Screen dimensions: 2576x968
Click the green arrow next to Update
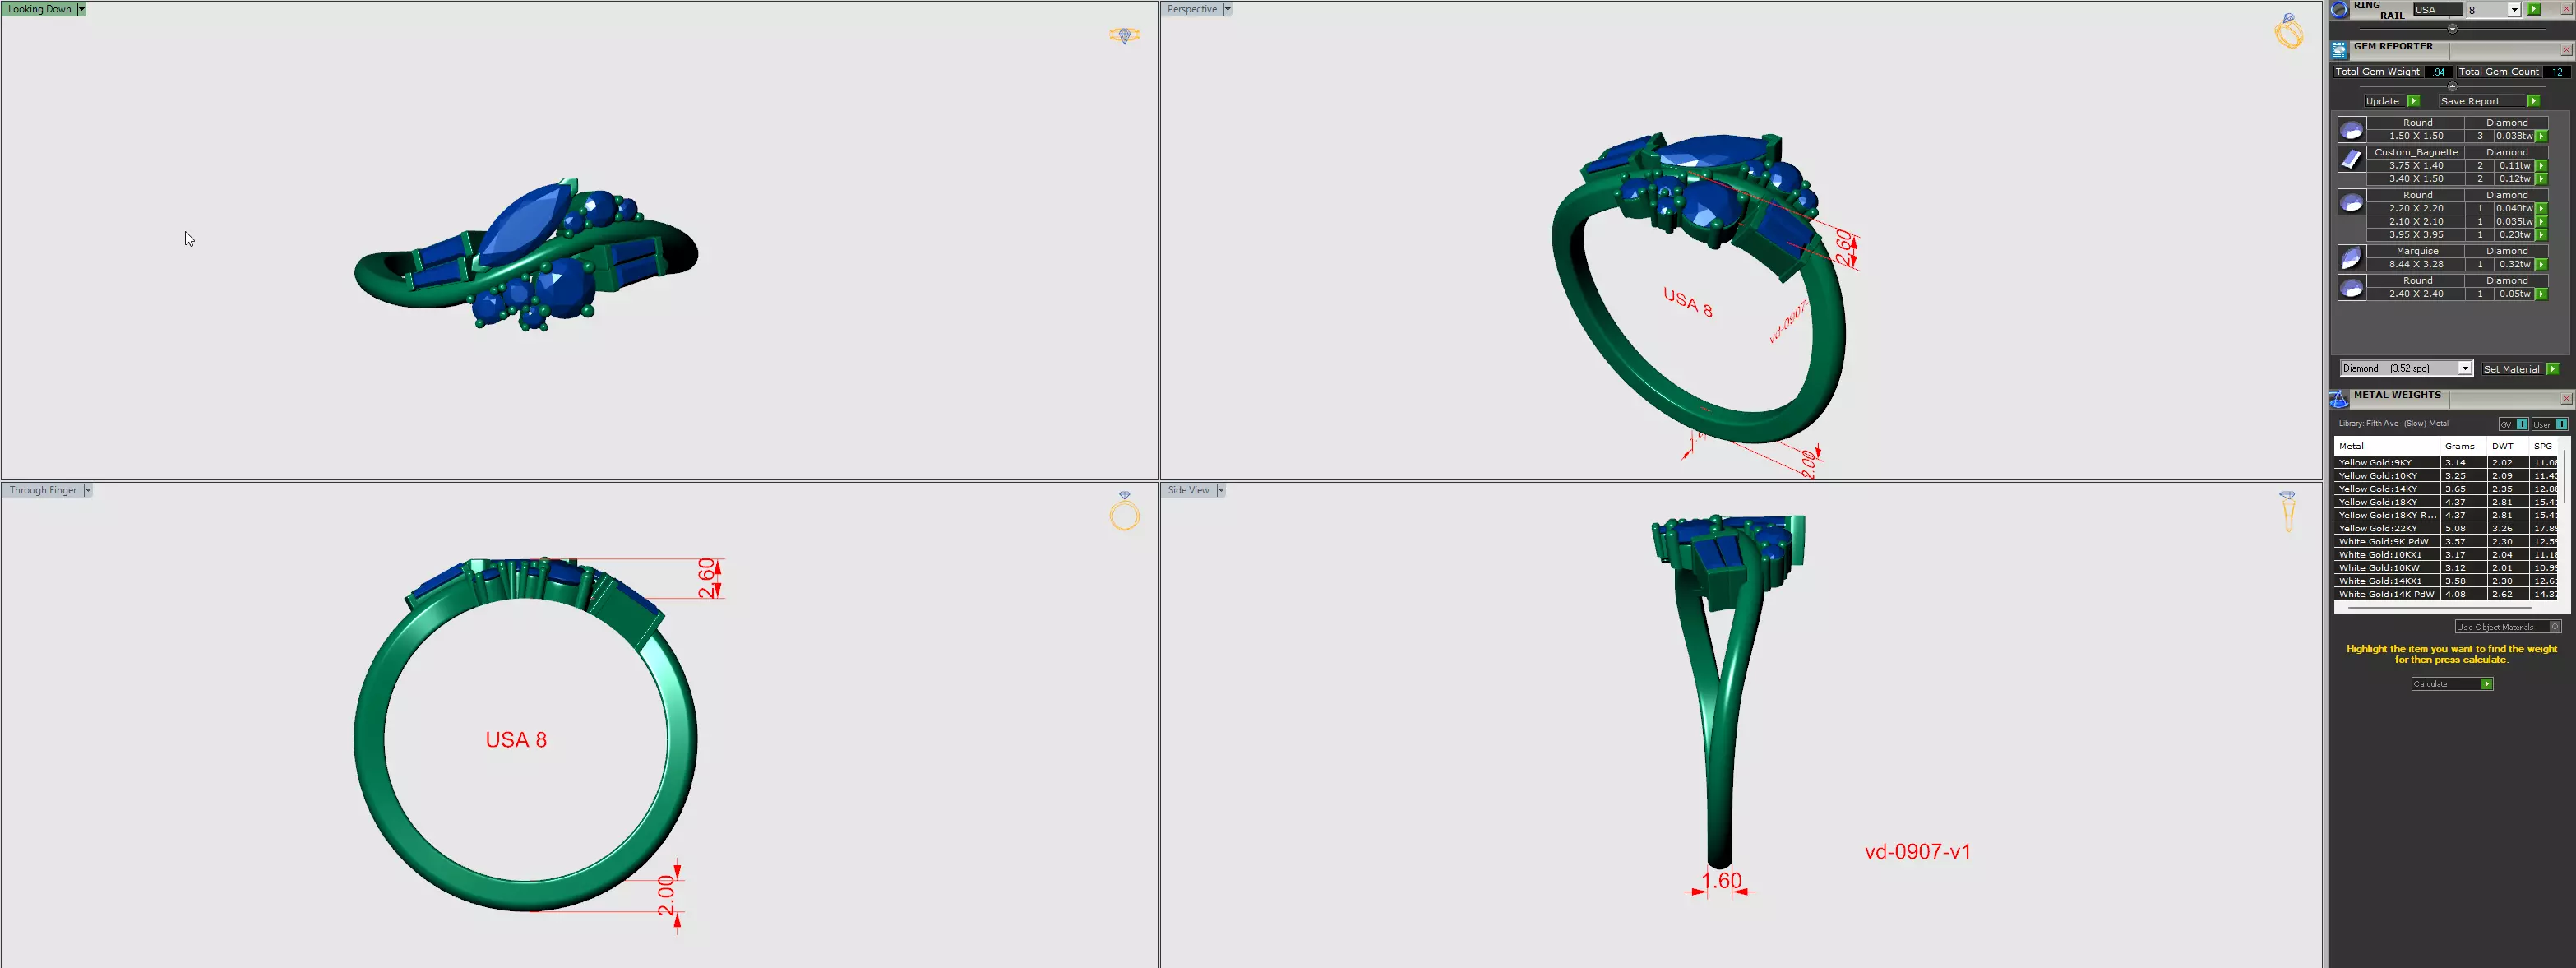point(2413,101)
